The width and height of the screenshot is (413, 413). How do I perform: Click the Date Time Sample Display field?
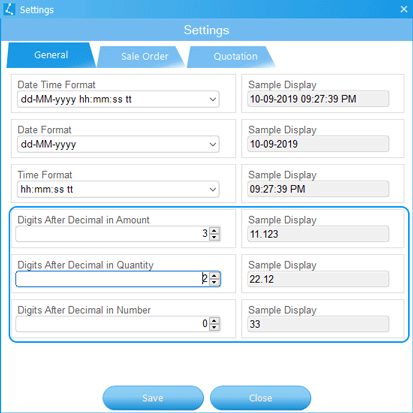pos(318,99)
